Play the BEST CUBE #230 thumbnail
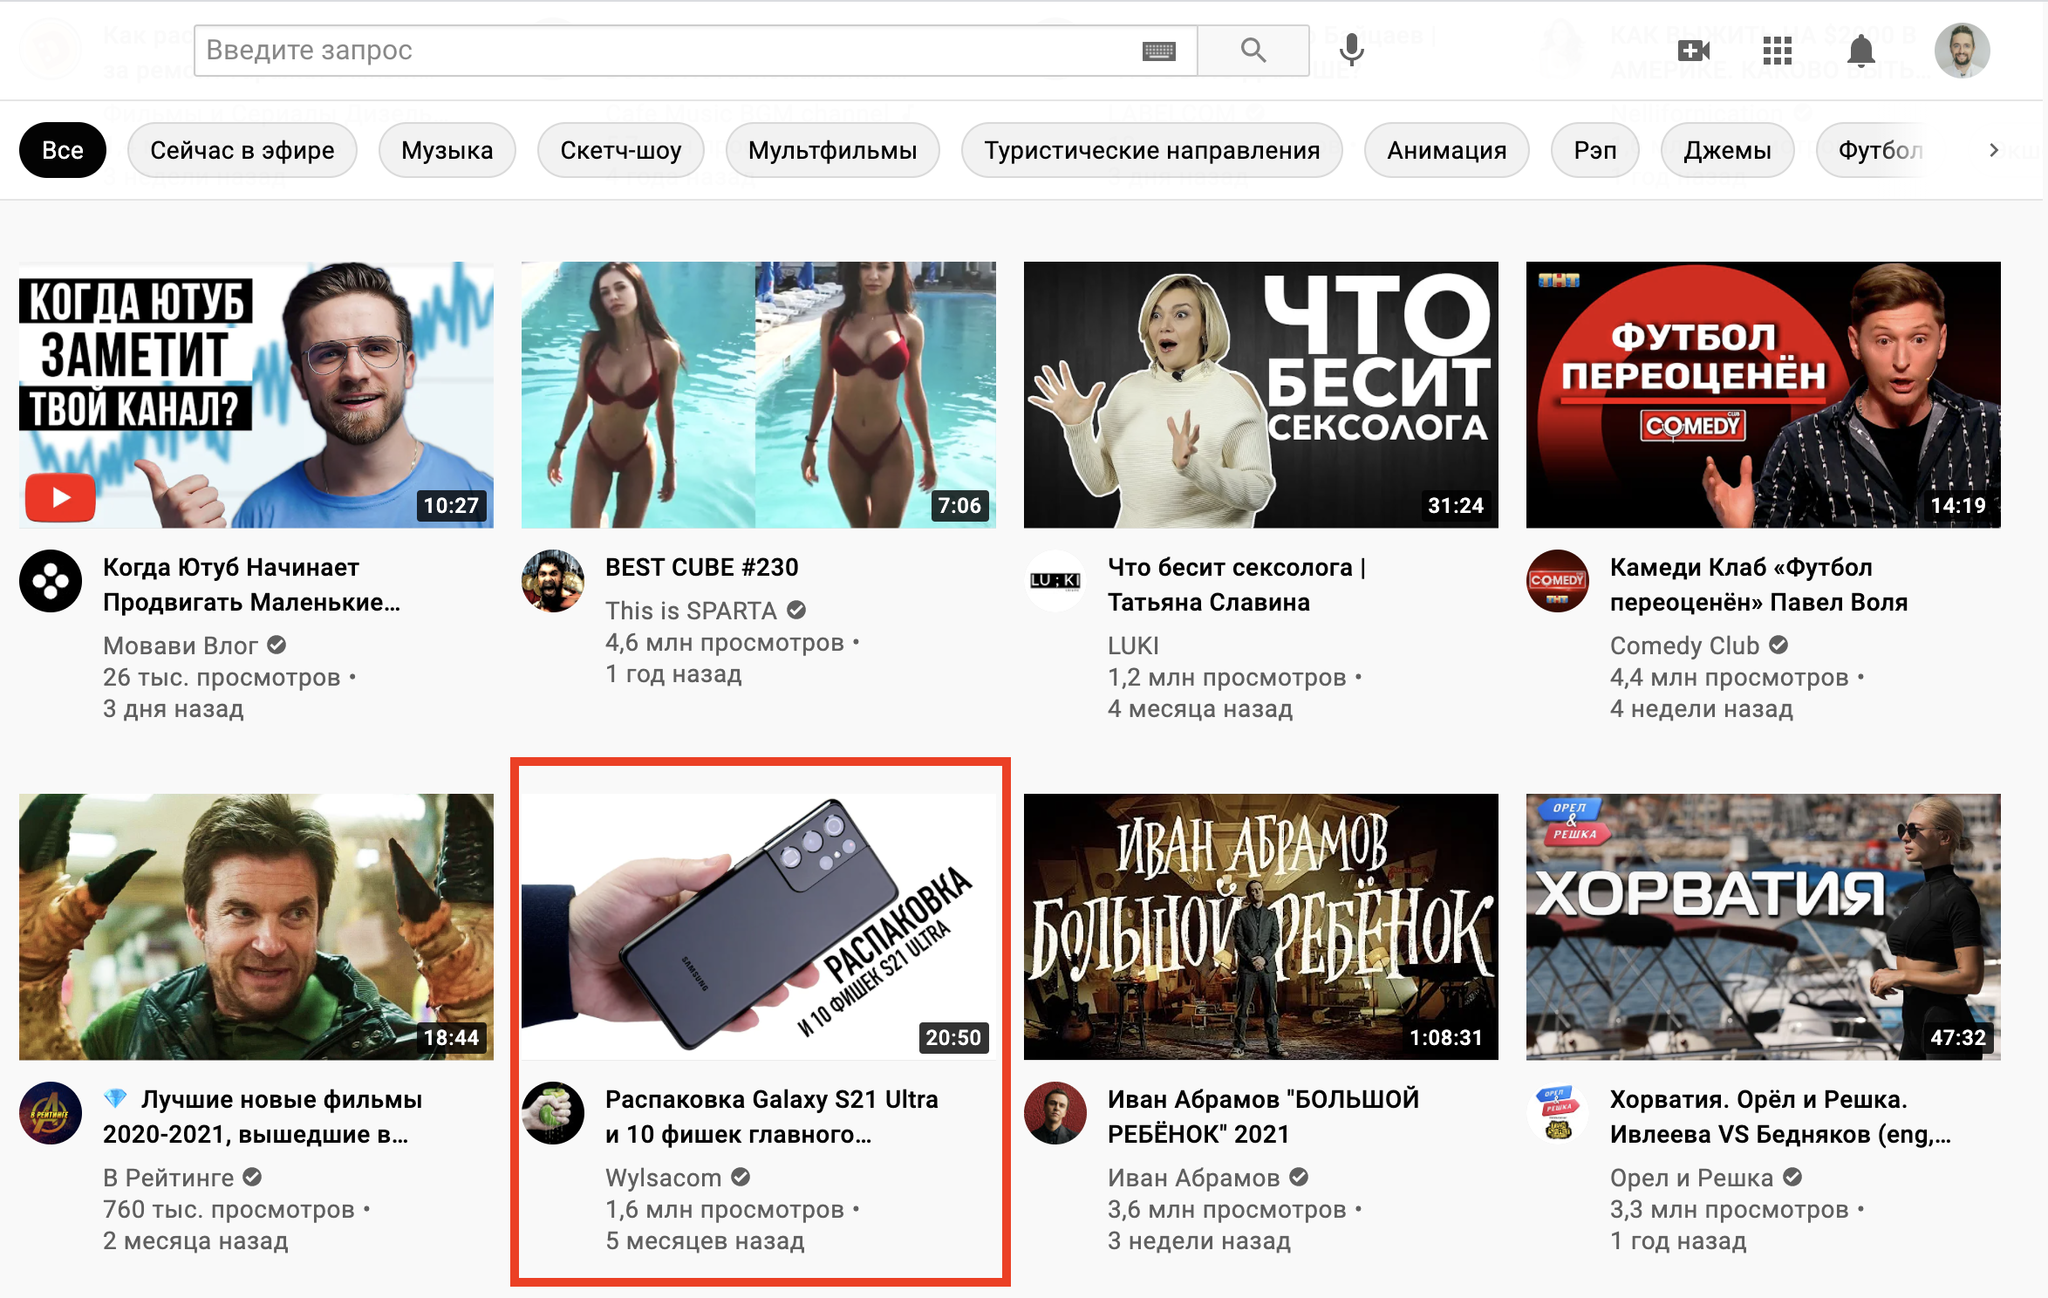Viewport: 2048px width, 1298px height. tap(758, 395)
